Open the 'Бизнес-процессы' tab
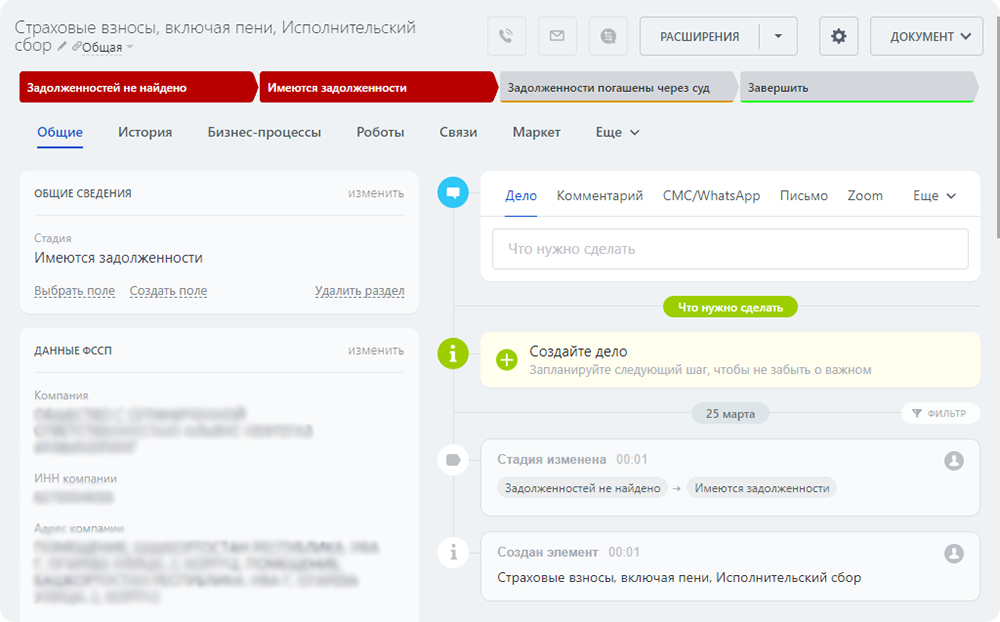The height and width of the screenshot is (622, 1000). click(x=264, y=132)
